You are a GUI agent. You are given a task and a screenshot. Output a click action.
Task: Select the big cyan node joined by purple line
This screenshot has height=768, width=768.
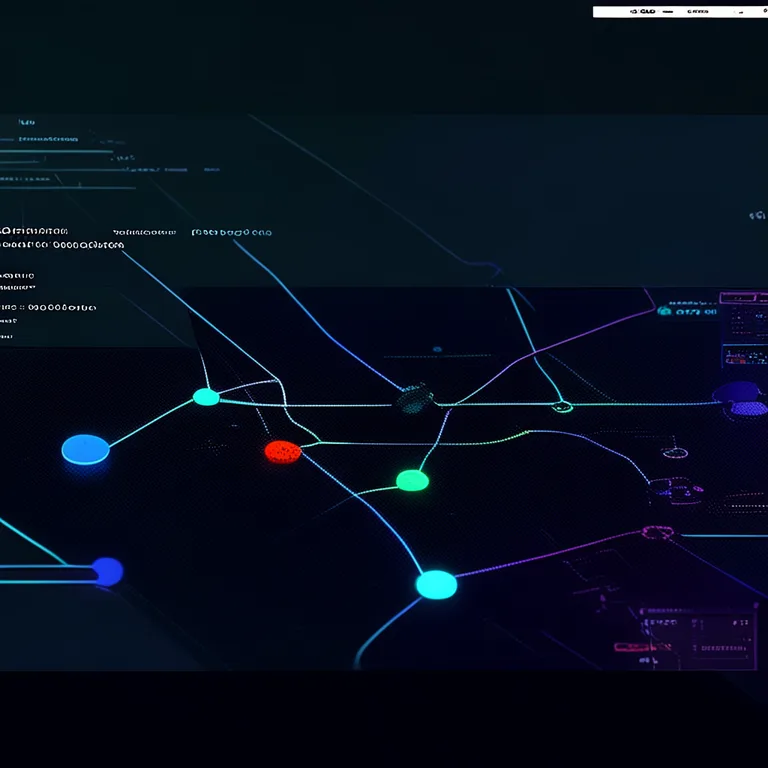click(x=436, y=584)
